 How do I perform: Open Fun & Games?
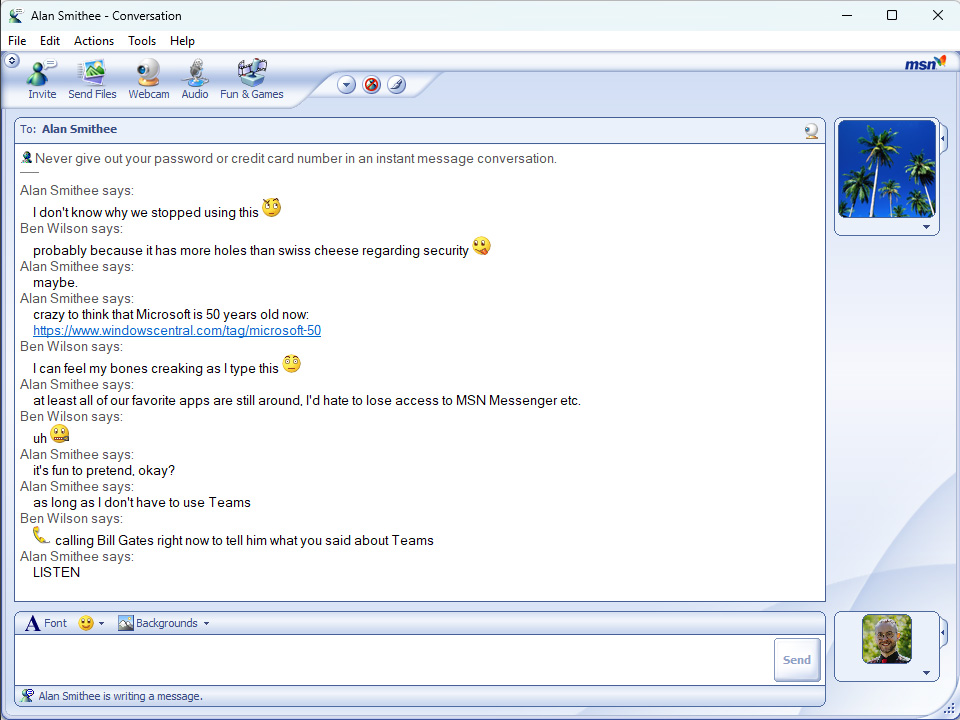(x=252, y=79)
